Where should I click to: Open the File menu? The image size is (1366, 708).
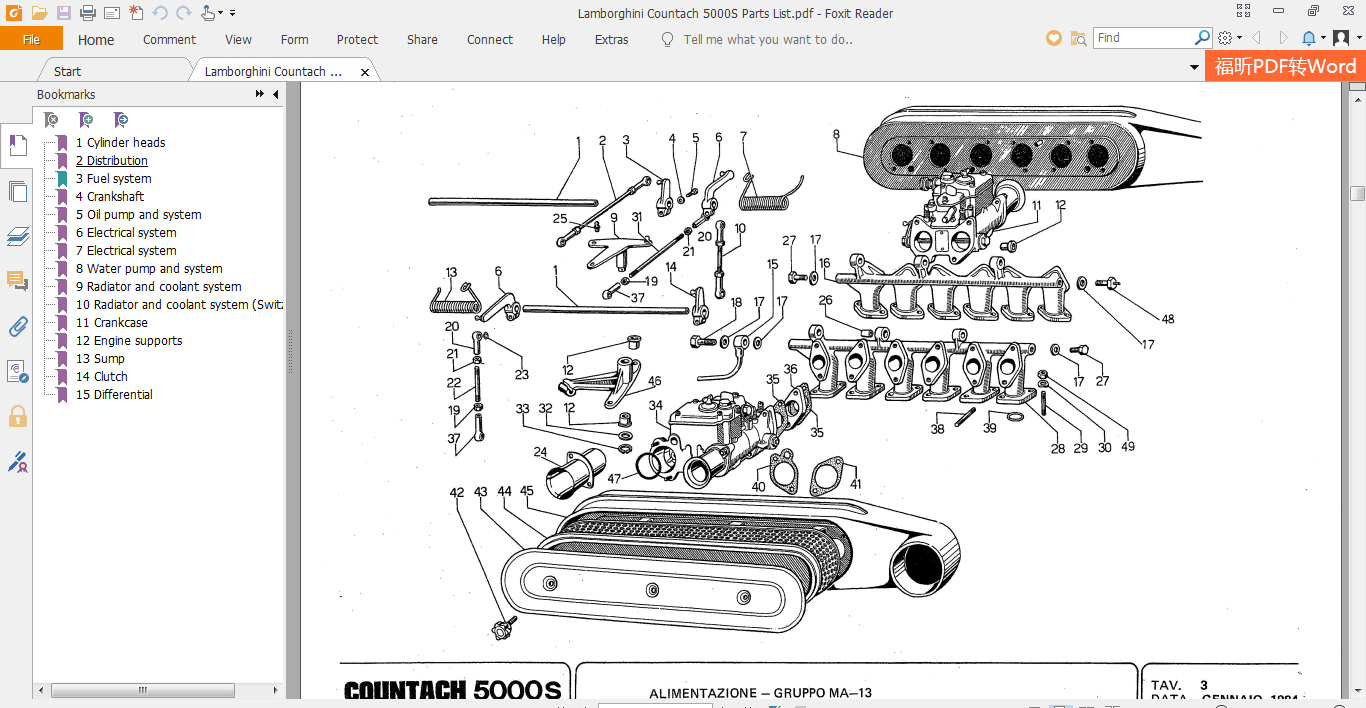coord(32,38)
